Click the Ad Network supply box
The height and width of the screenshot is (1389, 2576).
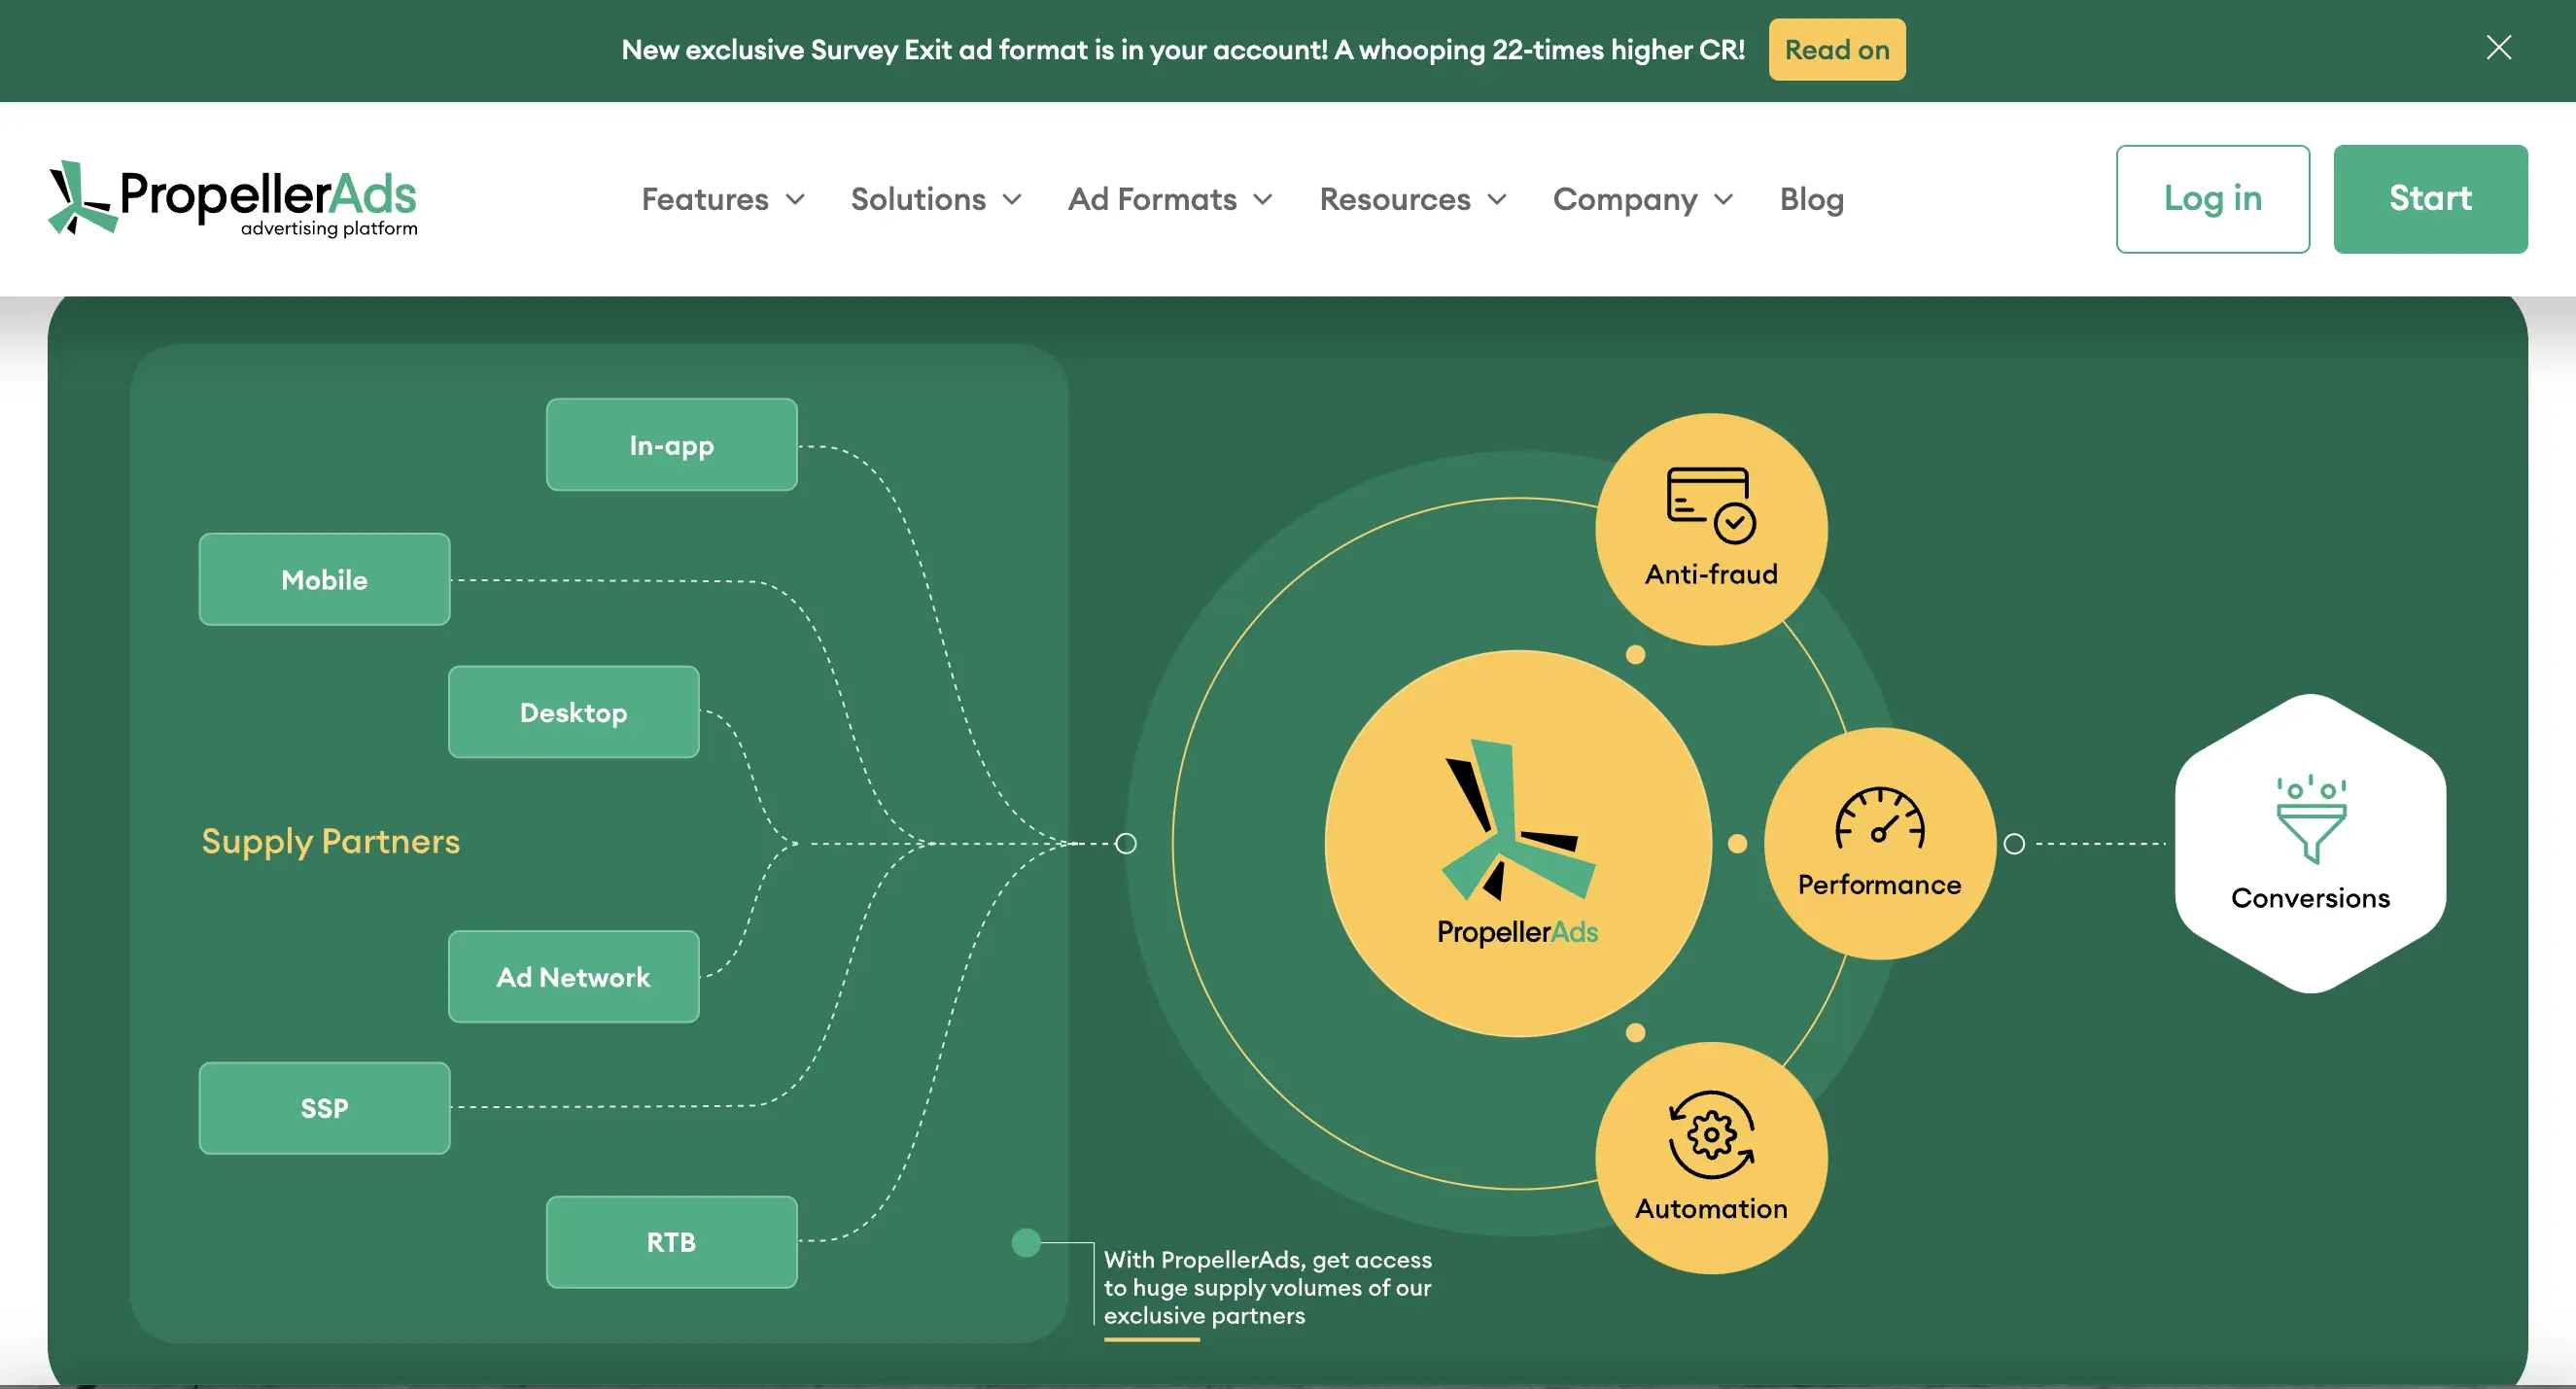tap(573, 977)
